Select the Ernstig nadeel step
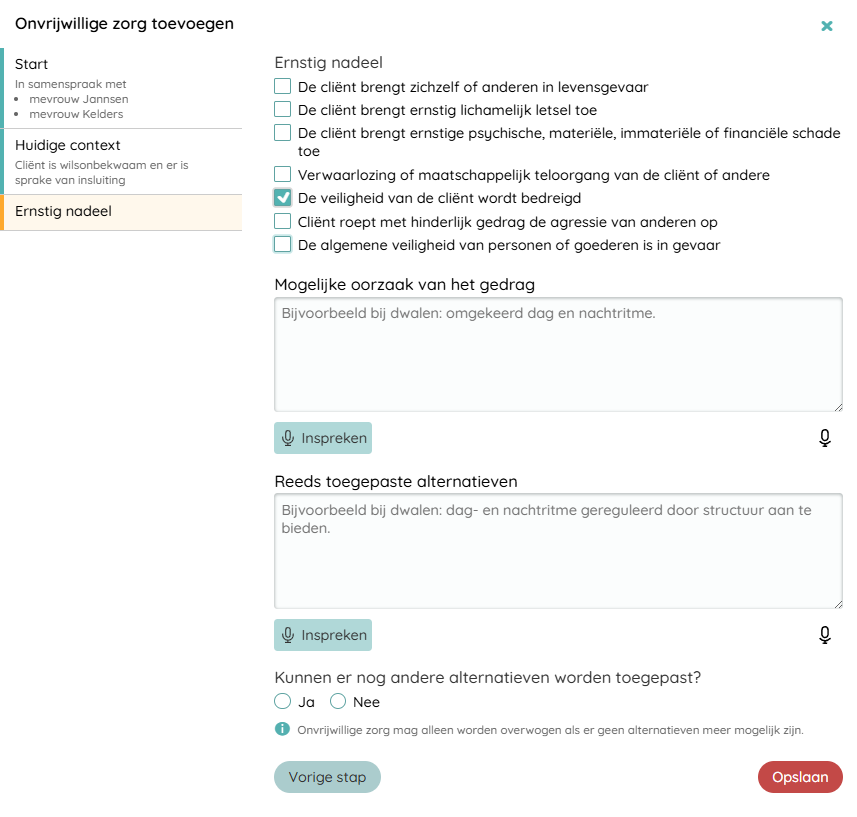 tap(122, 212)
